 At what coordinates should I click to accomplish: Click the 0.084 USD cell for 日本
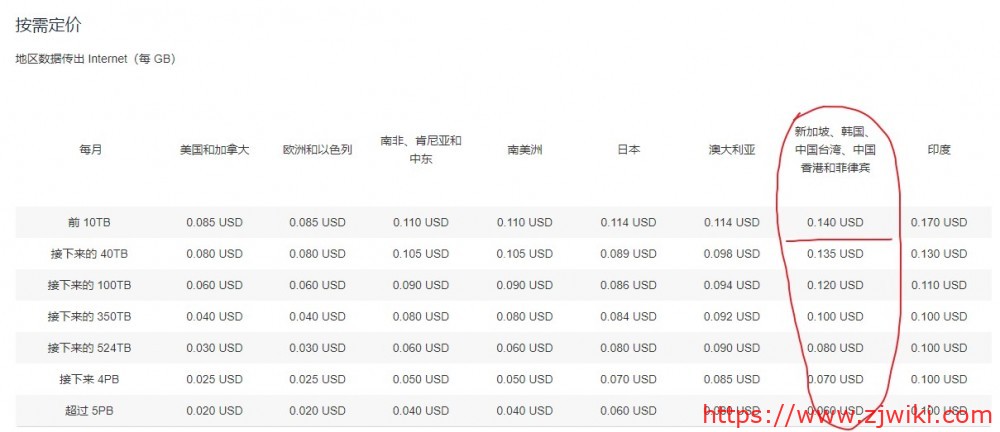tap(628, 317)
